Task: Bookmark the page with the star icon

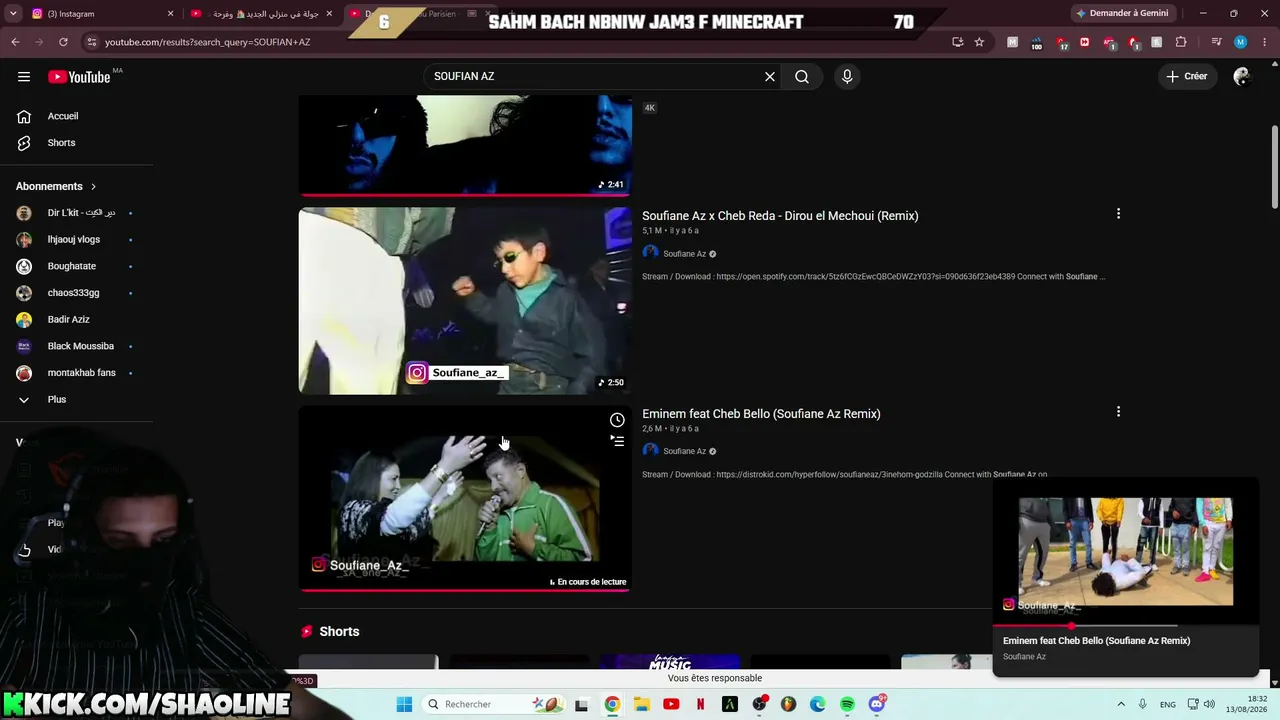Action: pos(979,42)
